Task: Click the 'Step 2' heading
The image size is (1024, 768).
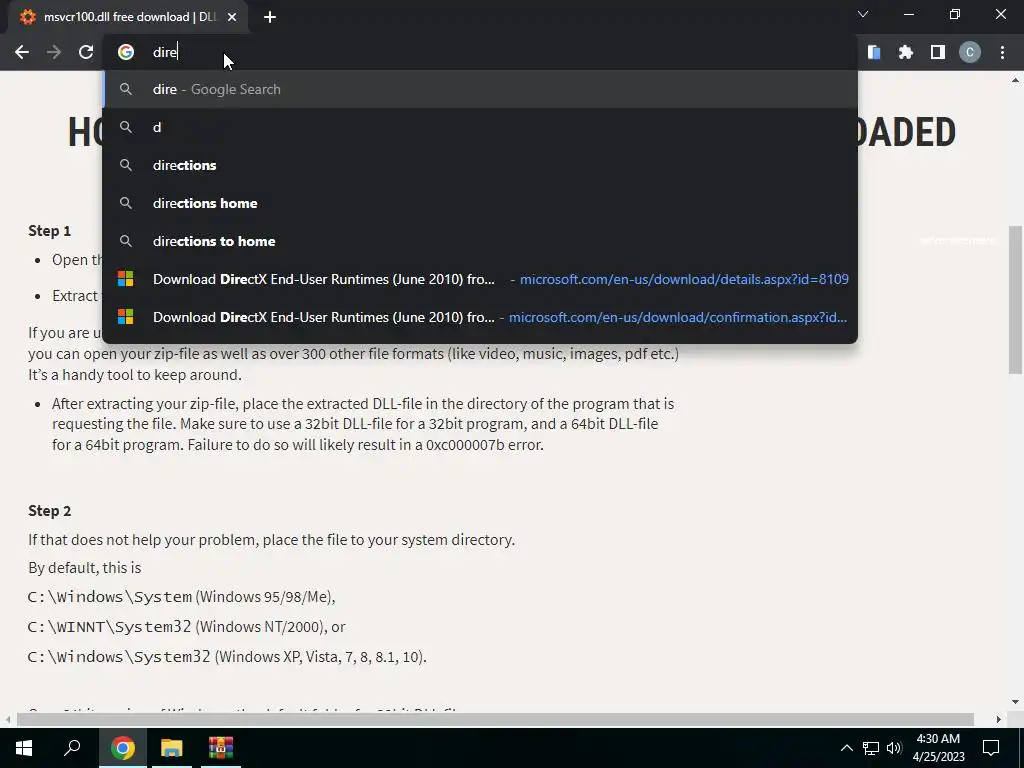Action: 49,511
